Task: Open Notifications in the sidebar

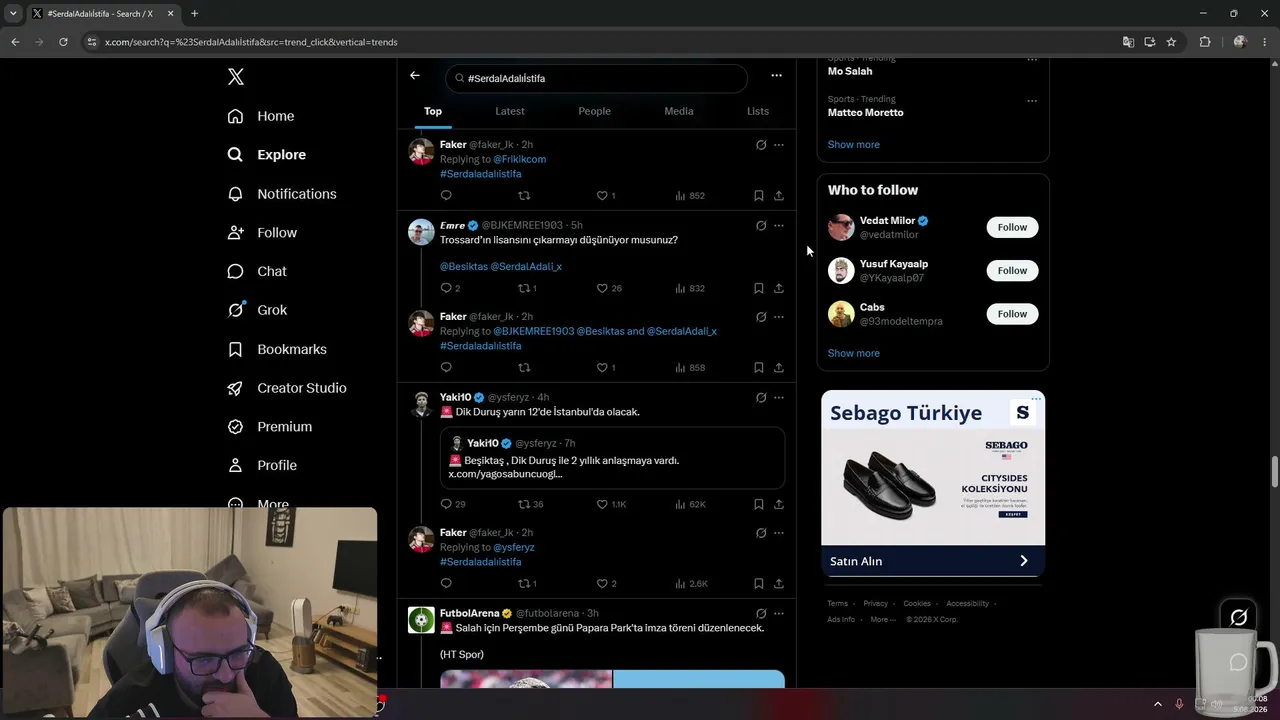Action: tap(282, 194)
